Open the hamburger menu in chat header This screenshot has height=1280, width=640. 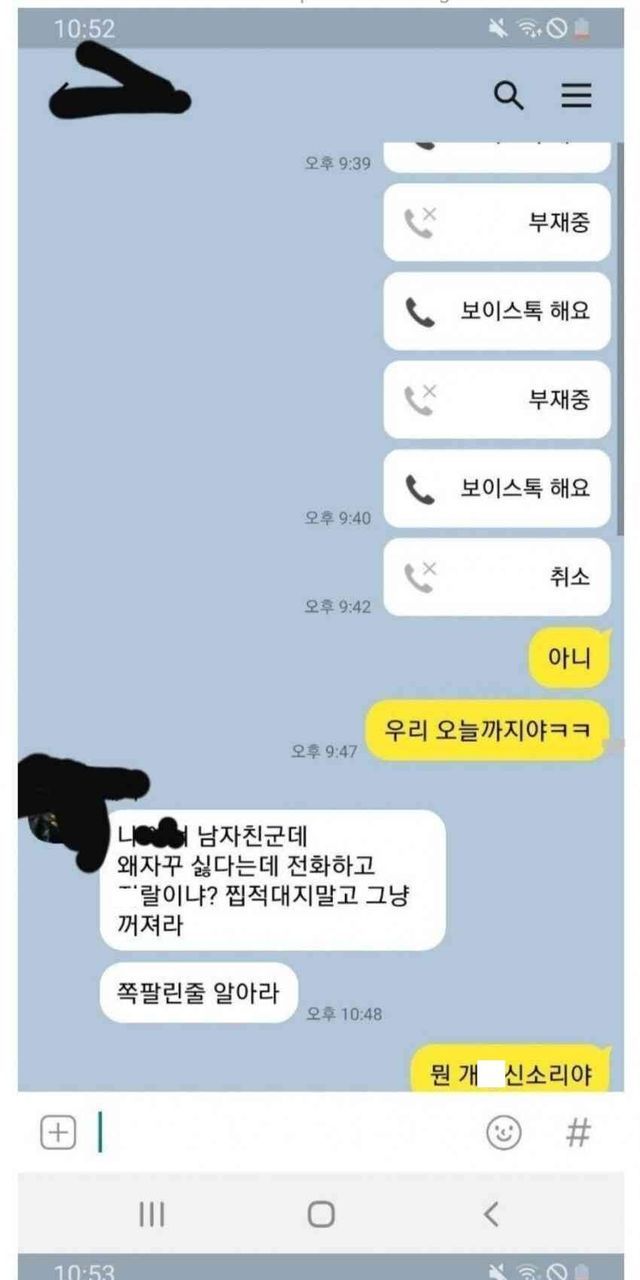click(576, 95)
